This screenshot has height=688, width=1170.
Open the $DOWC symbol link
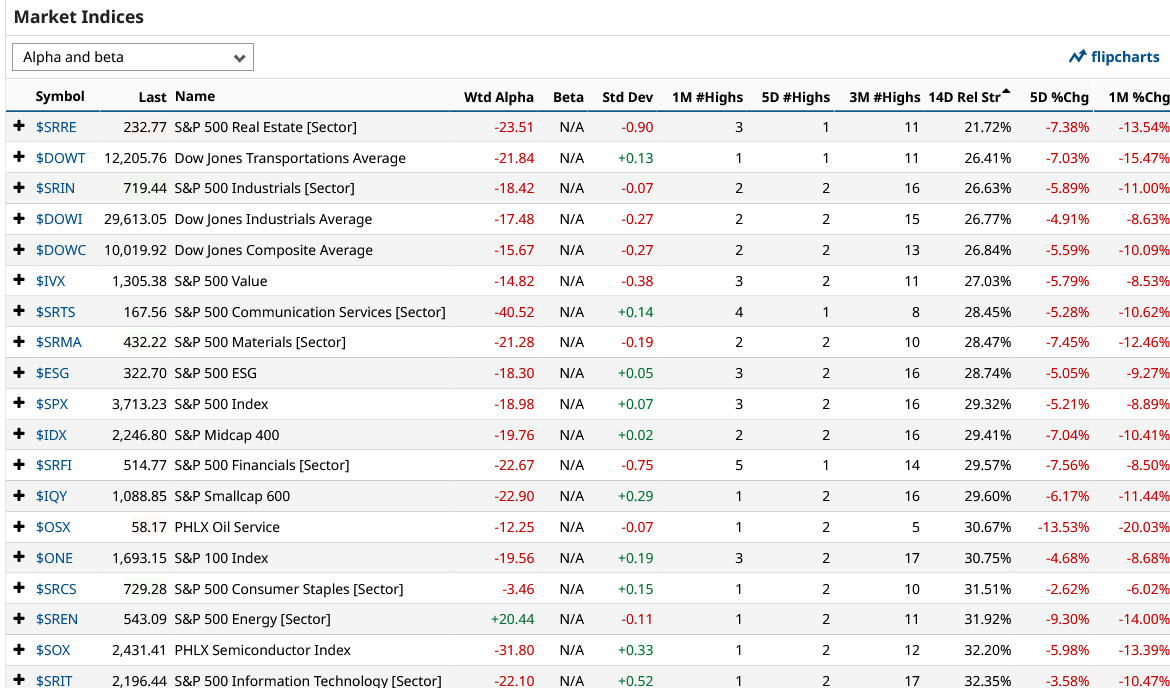[x=60, y=250]
